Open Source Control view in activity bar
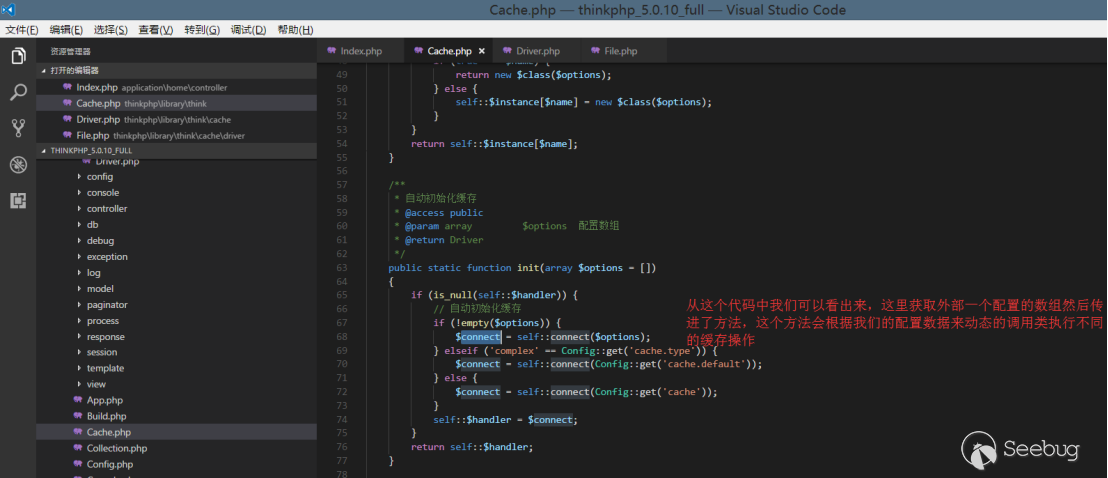This screenshot has width=1108, height=478. pyautogui.click(x=18, y=128)
